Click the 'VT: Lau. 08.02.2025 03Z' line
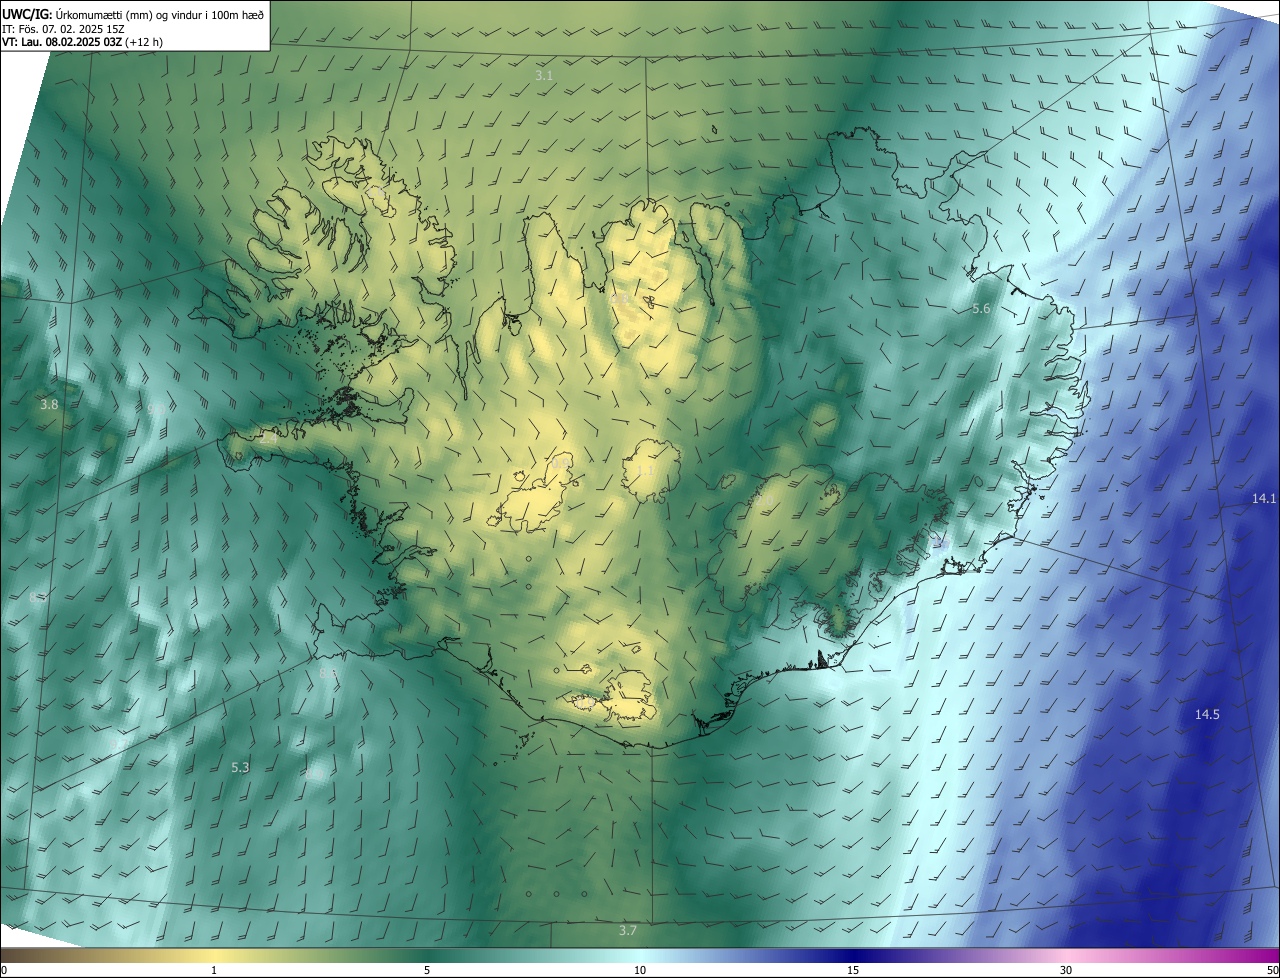 (84, 42)
